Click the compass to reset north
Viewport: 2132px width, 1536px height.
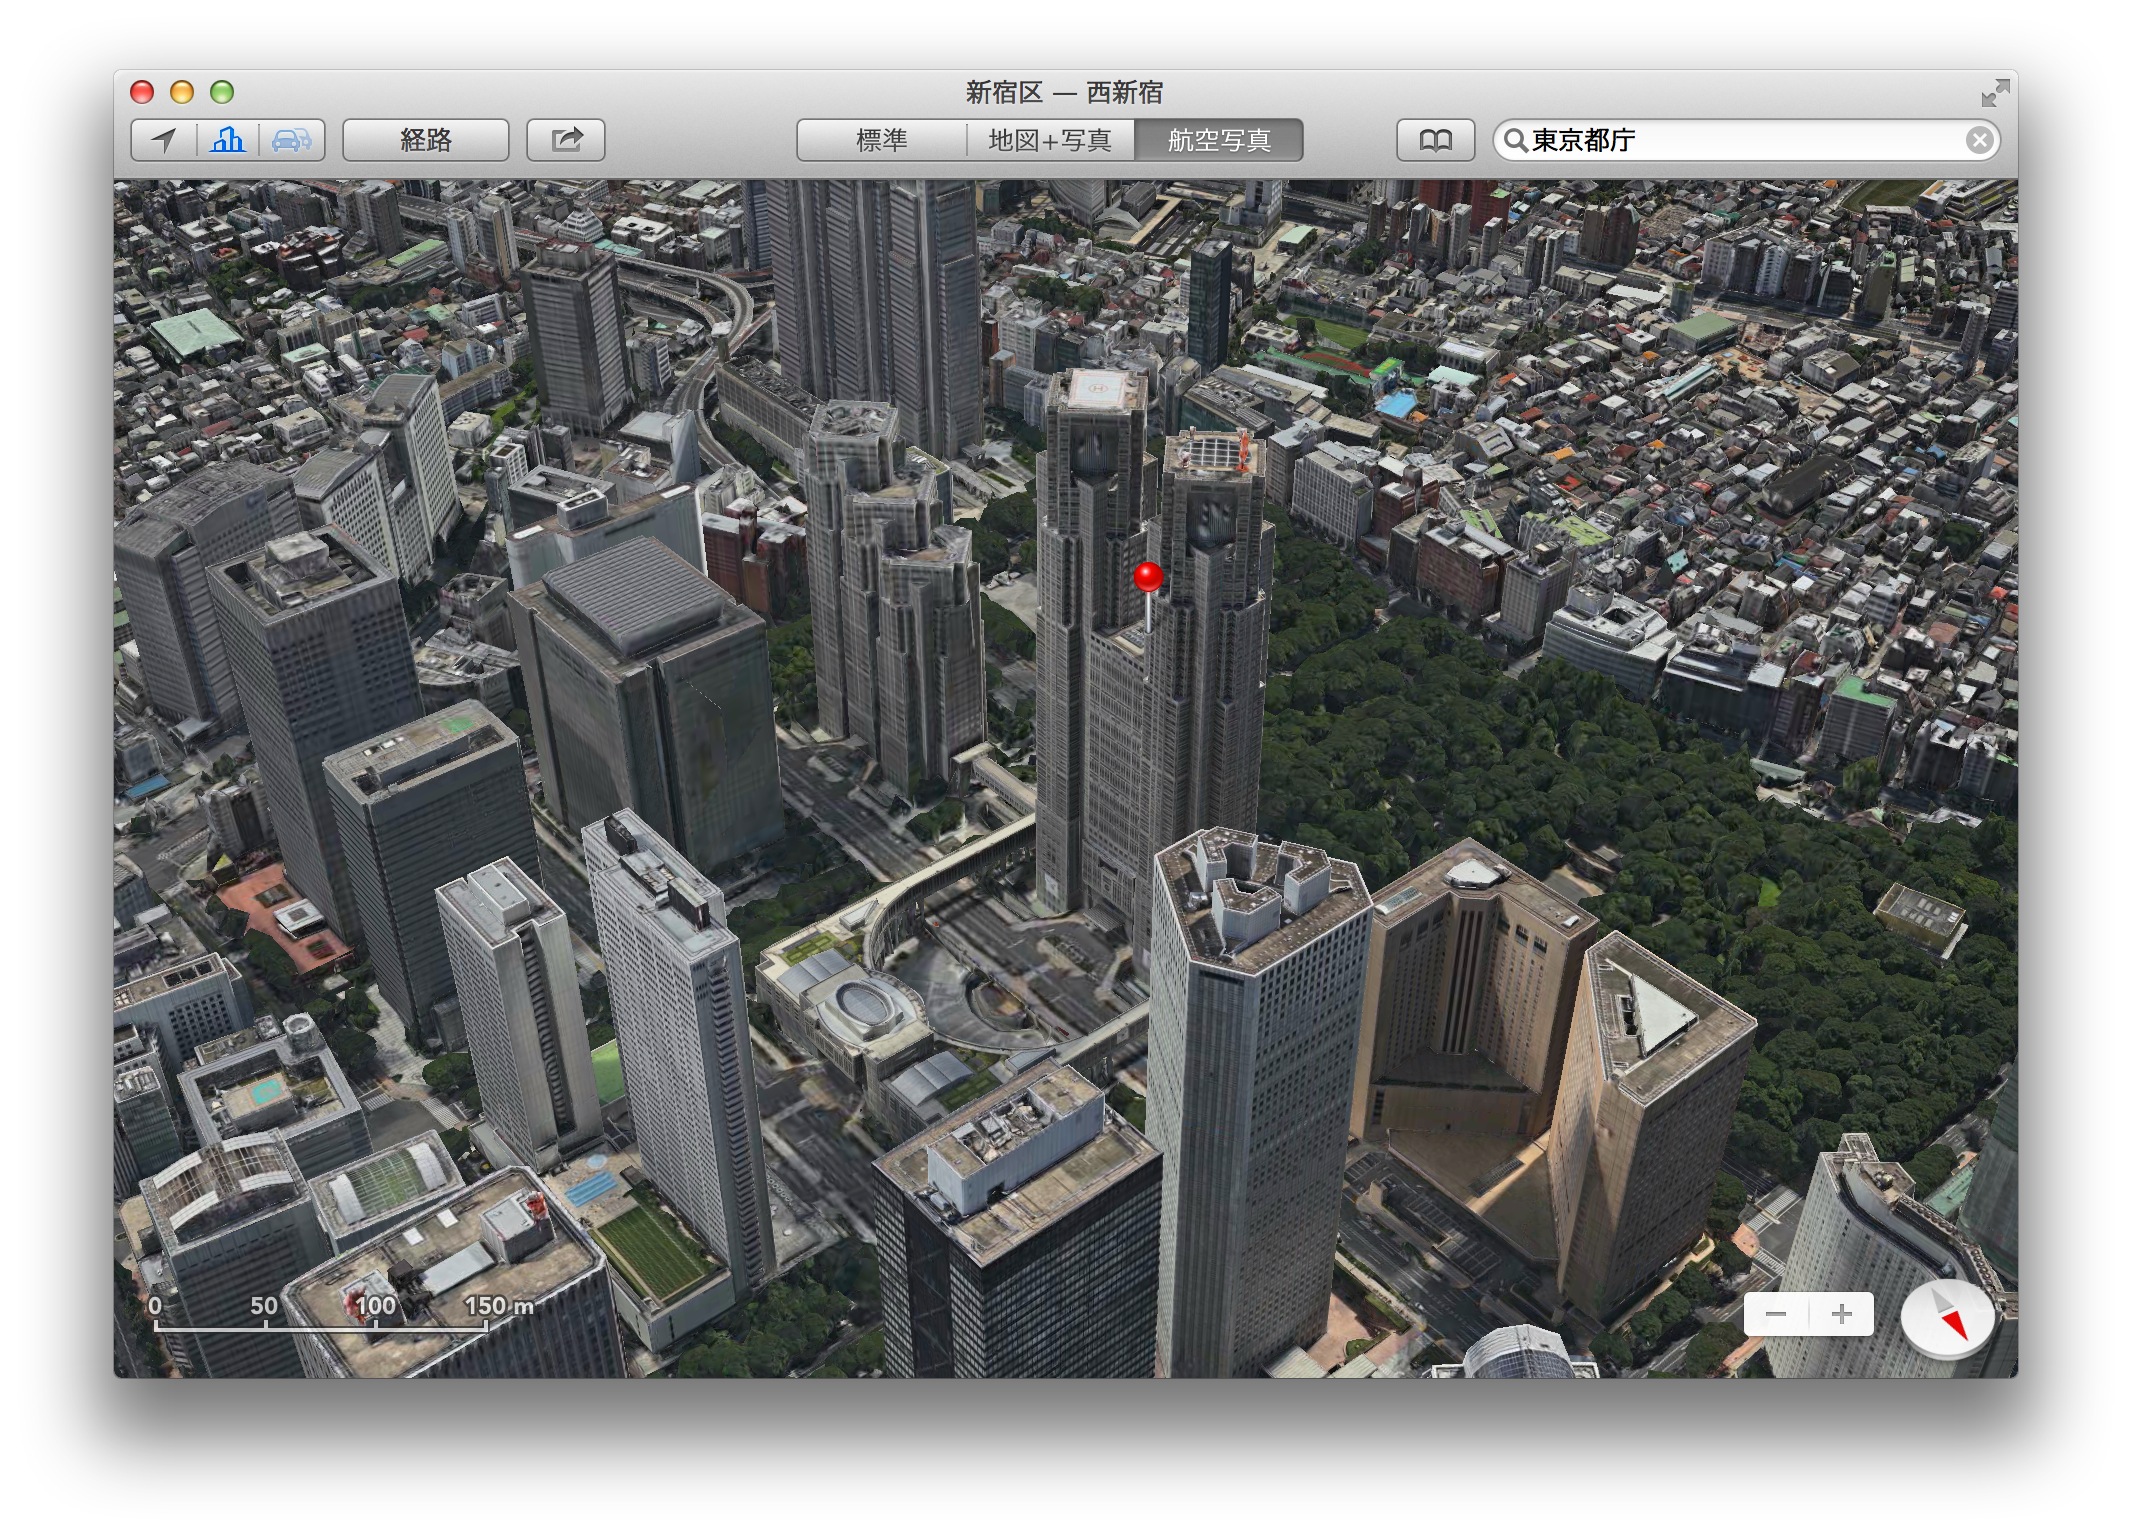[1947, 1318]
